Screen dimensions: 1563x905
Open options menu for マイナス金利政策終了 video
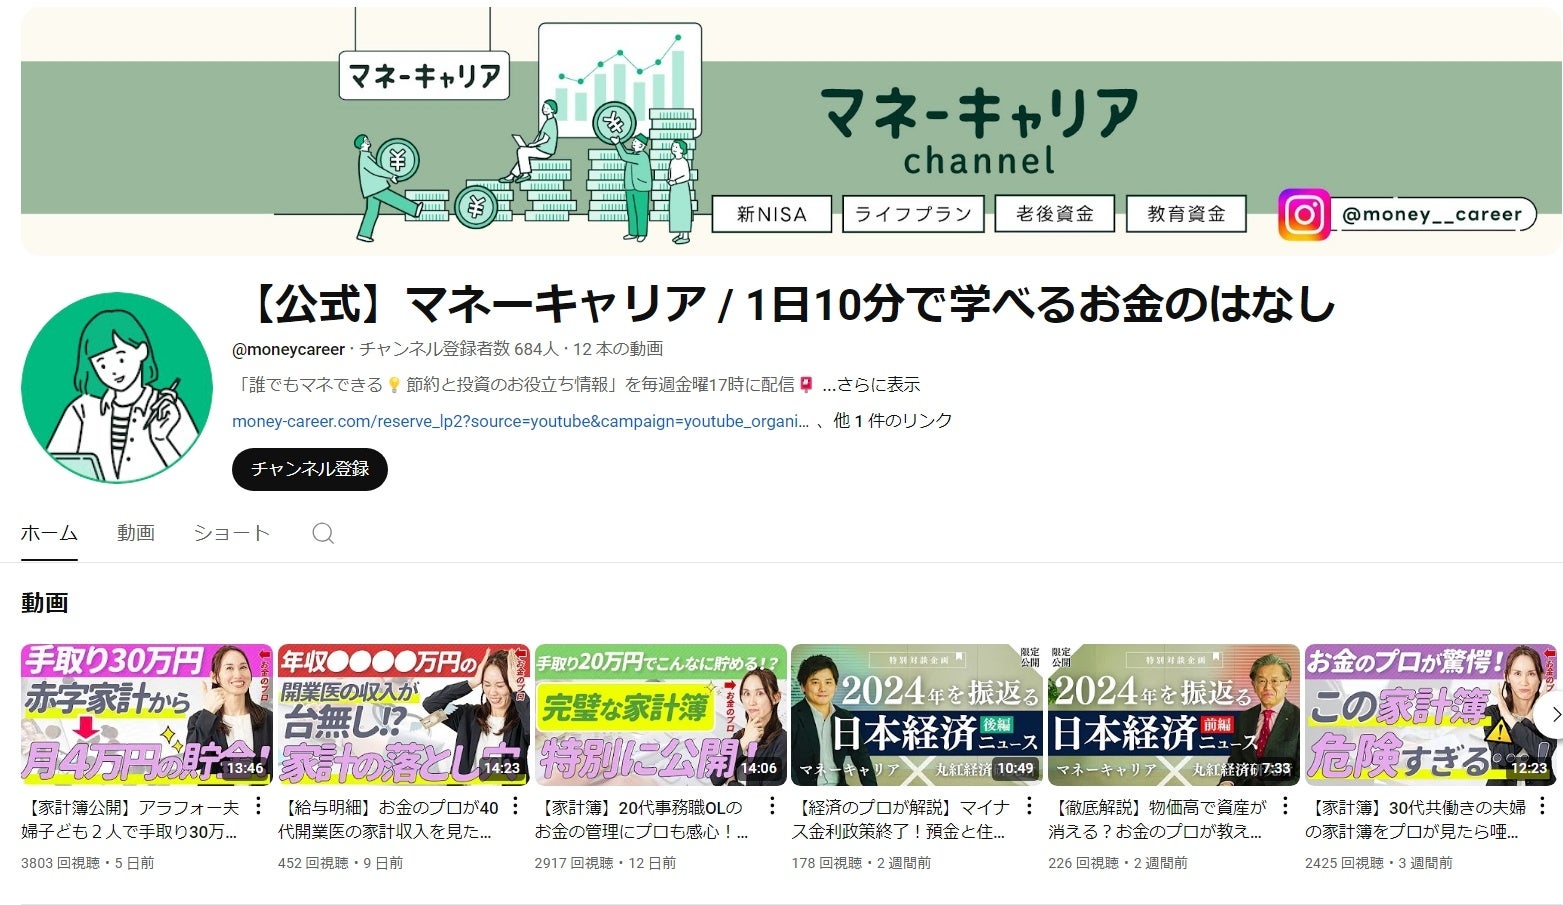click(1029, 806)
